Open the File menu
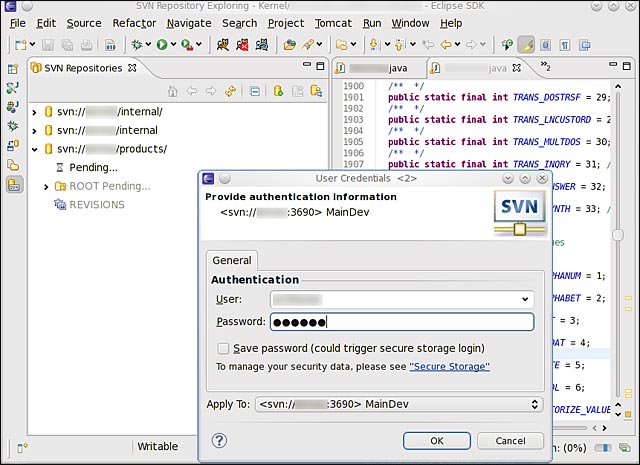640x465 pixels. pyautogui.click(x=18, y=23)
